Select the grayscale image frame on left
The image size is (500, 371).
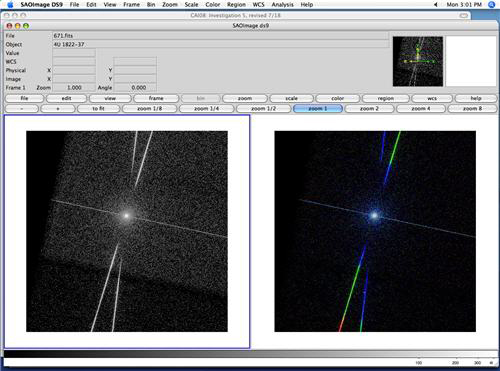pos(127,231)
